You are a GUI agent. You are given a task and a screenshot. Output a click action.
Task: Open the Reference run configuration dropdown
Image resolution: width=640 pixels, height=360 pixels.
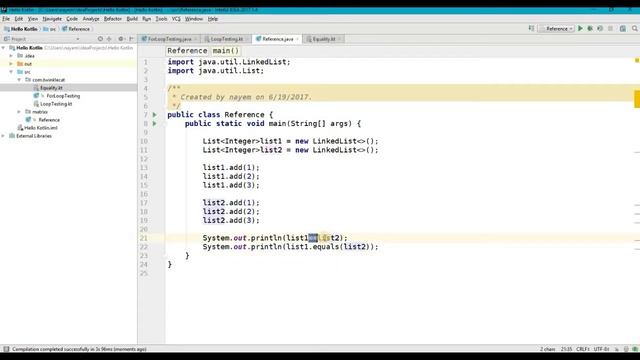tap(557, 29)
